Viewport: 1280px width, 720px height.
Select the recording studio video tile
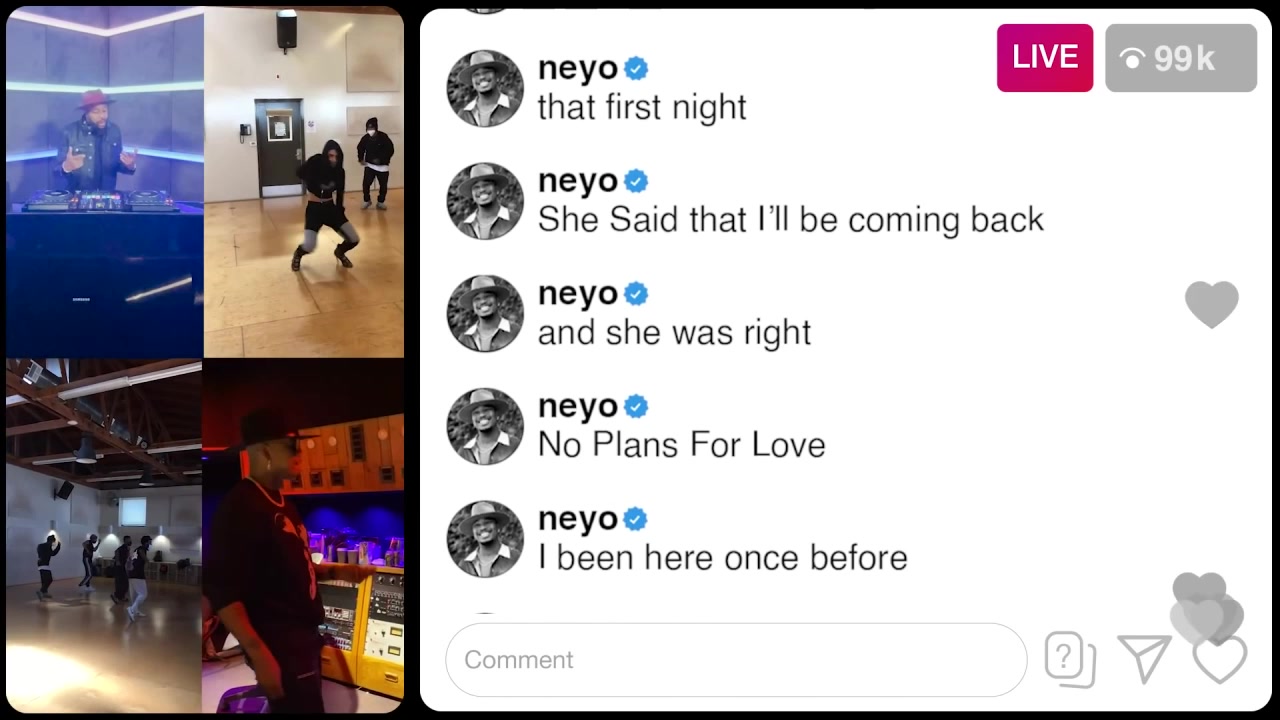coord(303,536)
